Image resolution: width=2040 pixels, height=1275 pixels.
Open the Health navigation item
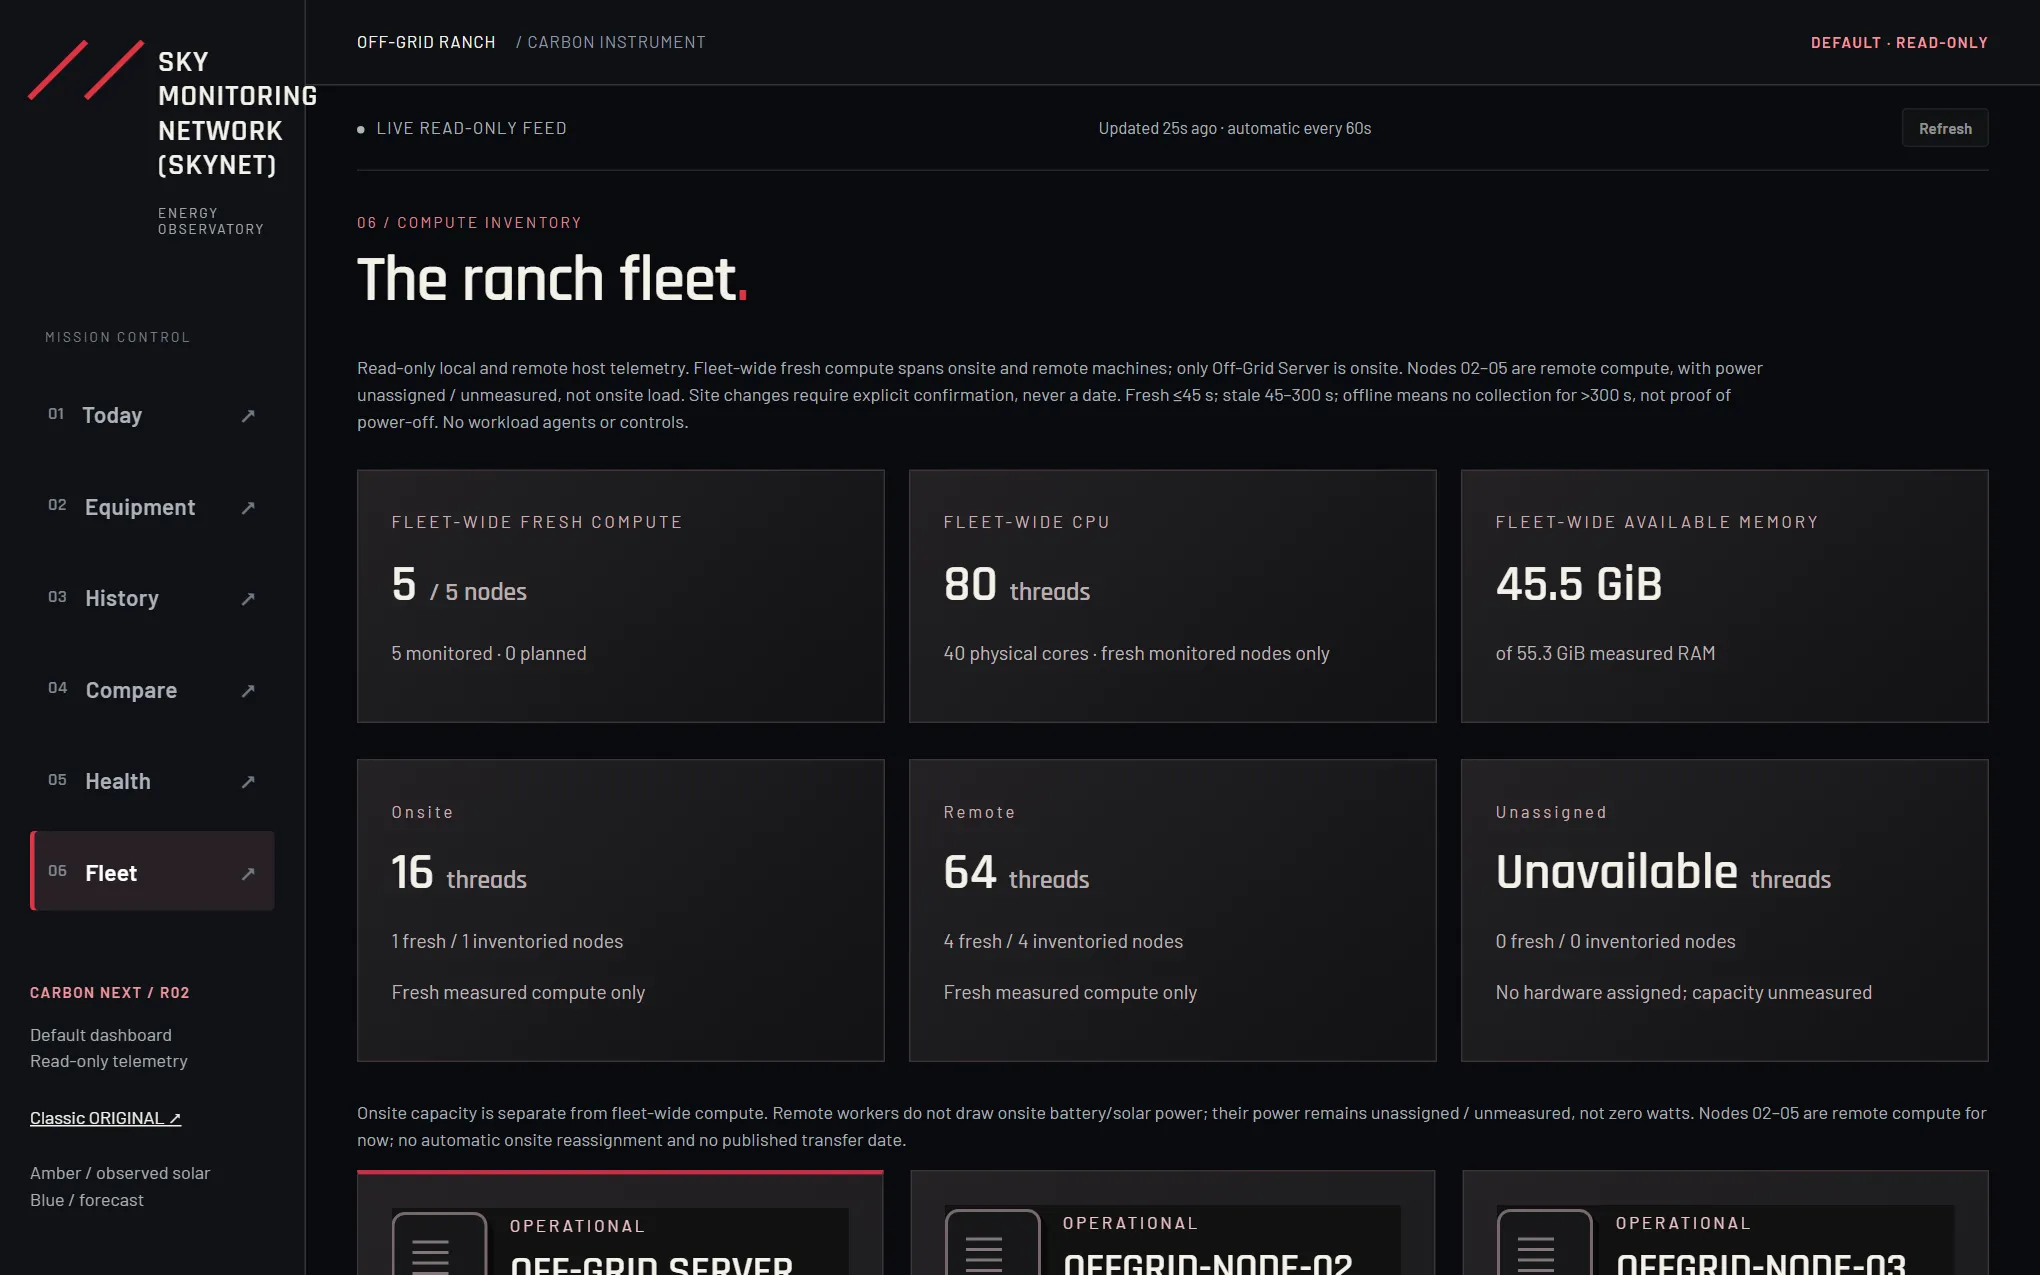[x=152, y=781]
